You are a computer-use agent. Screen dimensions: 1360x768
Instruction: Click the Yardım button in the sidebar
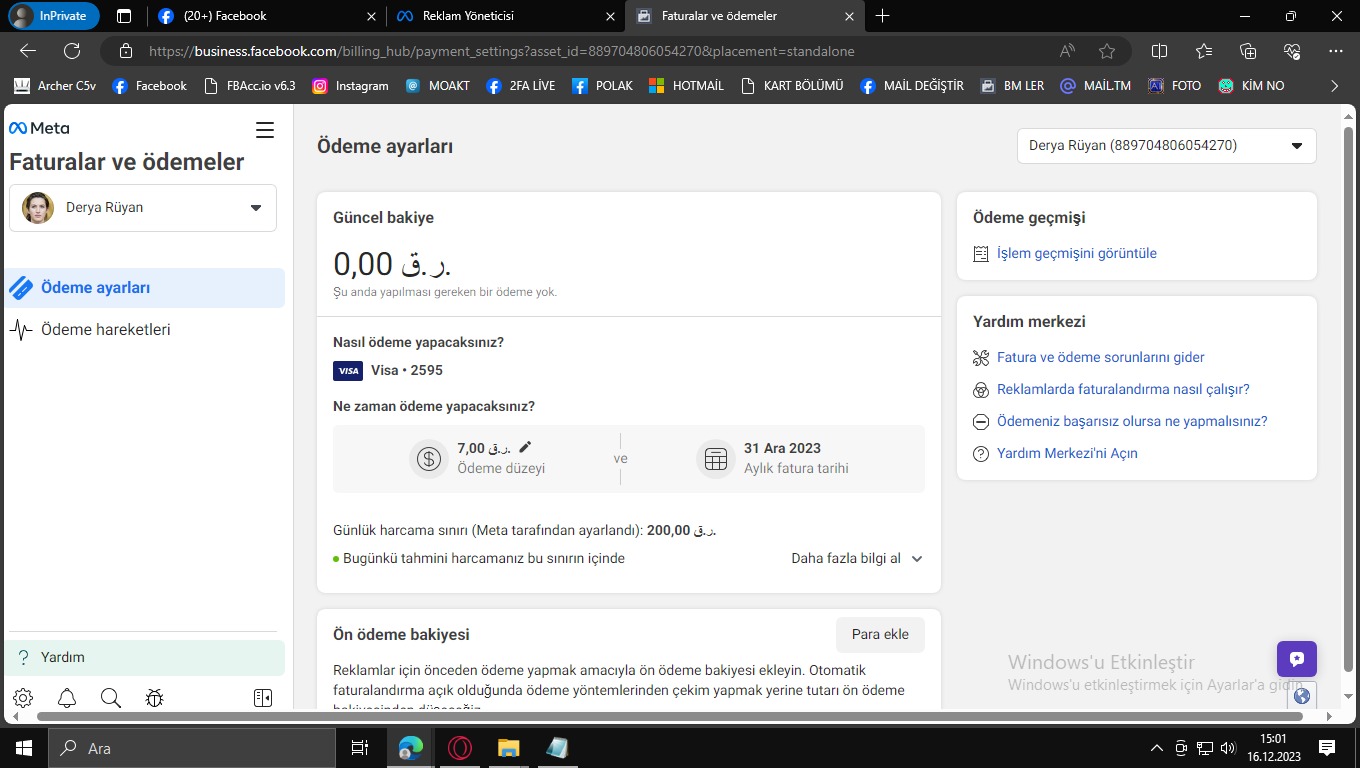coord(145,658)
